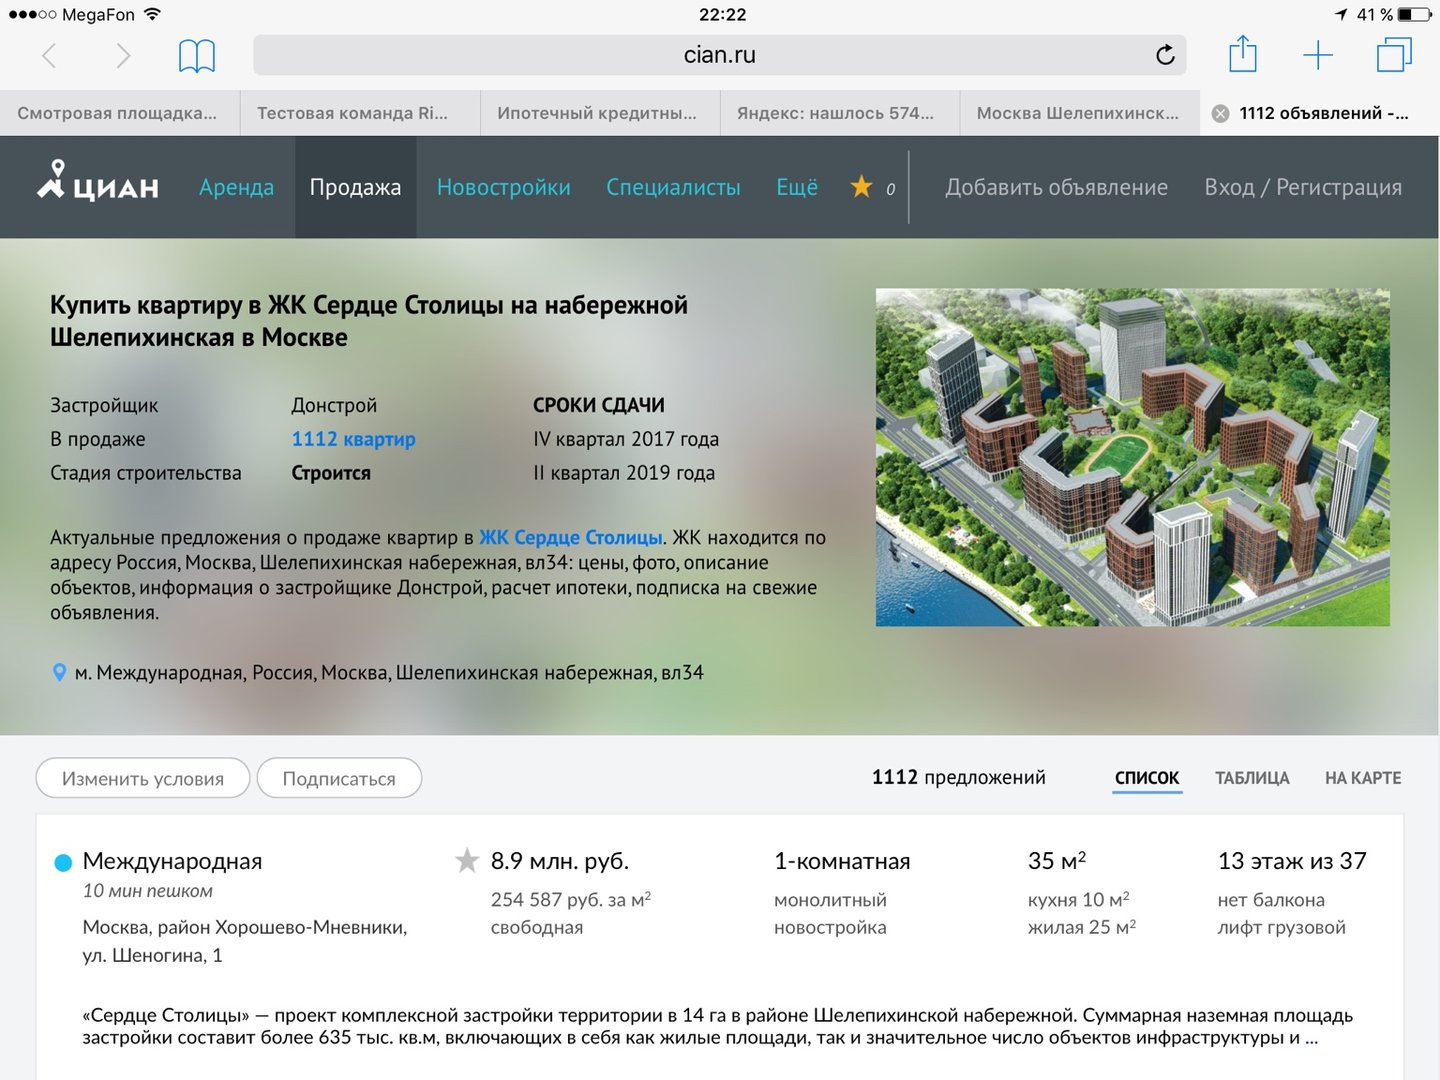Click the Международная metro listing title
Viewport: 1440px width, 1080px height.
click(x=172, y=861)
